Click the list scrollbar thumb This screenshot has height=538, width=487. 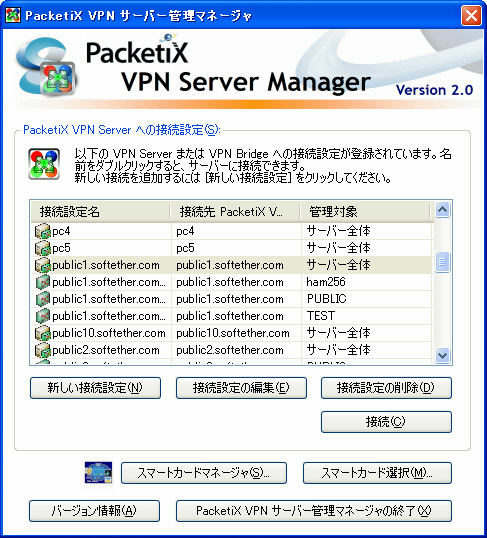442,262
